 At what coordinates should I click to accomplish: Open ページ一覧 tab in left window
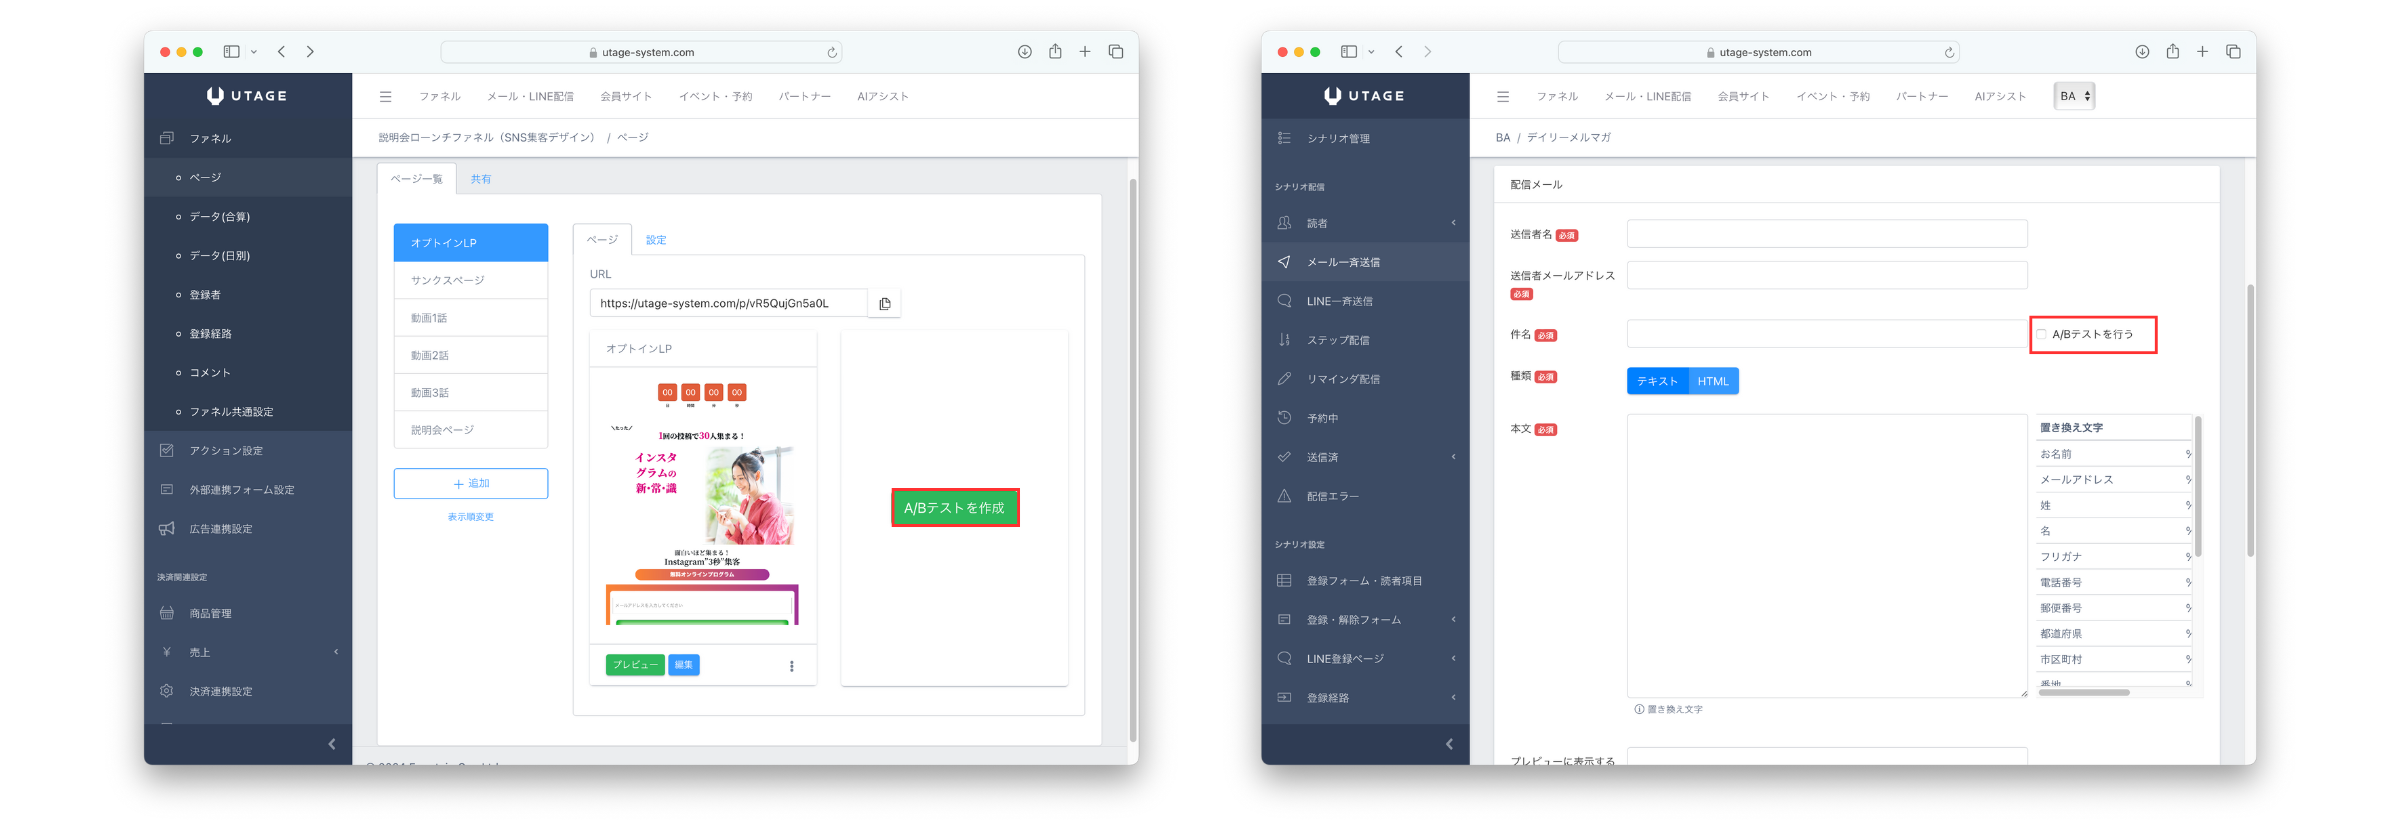point(417,179)
